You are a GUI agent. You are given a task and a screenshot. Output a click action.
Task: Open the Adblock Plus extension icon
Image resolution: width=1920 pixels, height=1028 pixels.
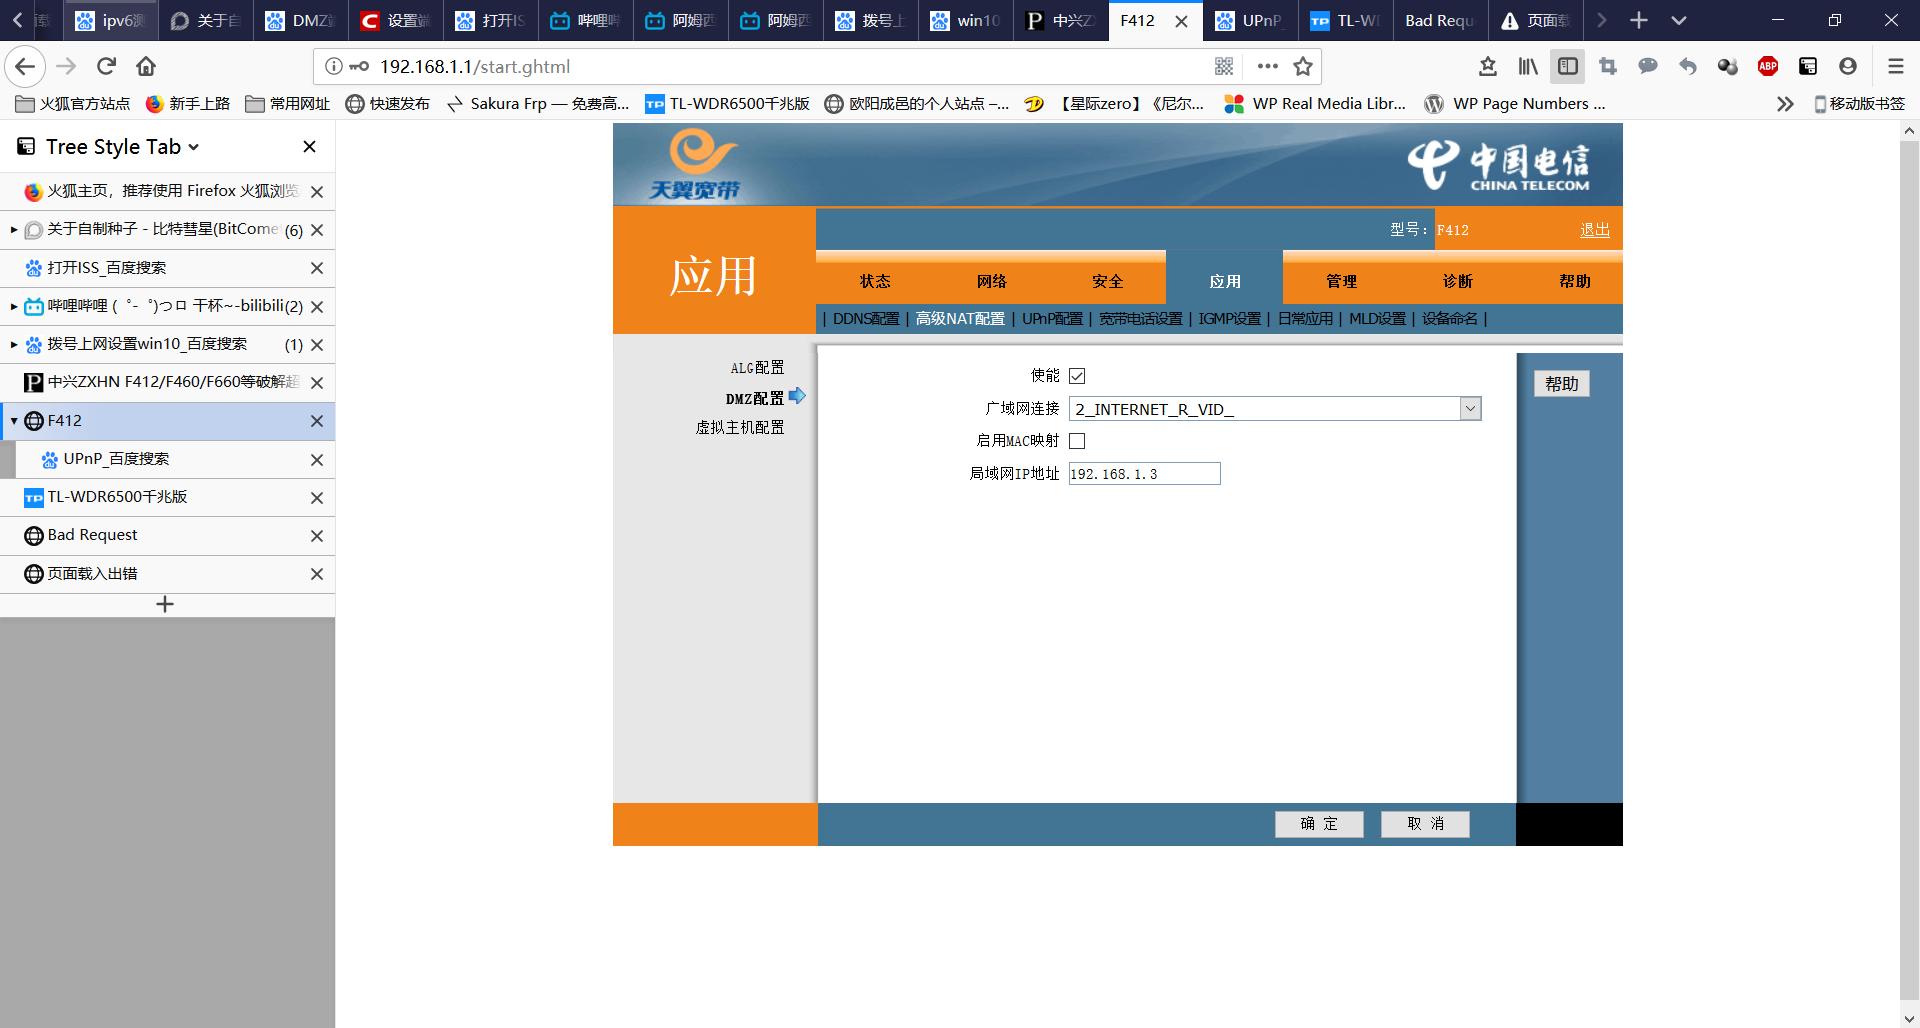click(1767, 66)
